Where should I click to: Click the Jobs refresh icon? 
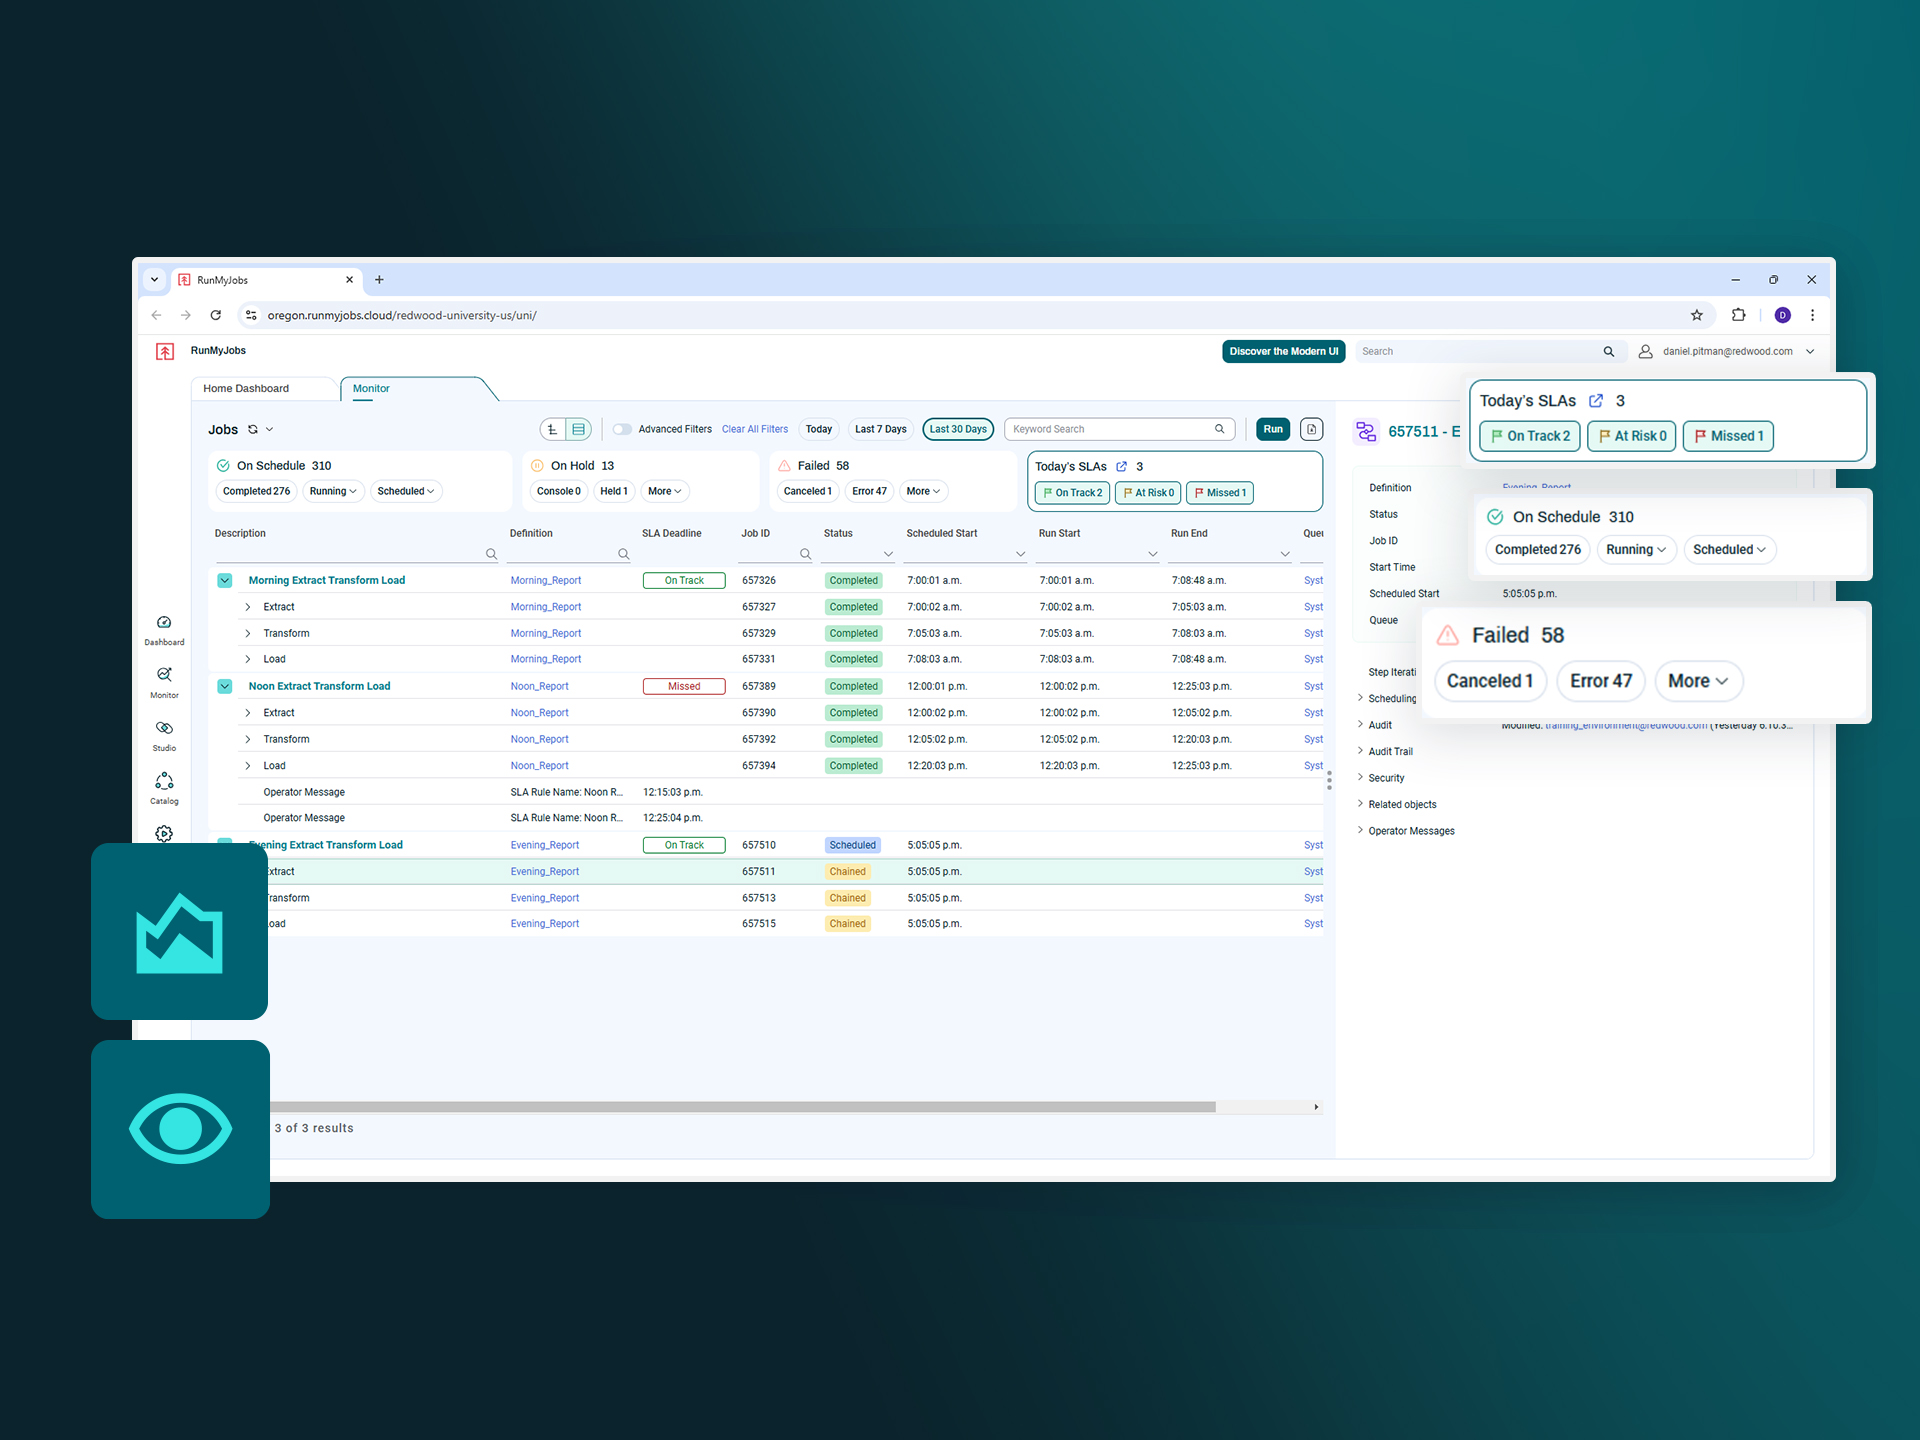click(x=253, y=430)
